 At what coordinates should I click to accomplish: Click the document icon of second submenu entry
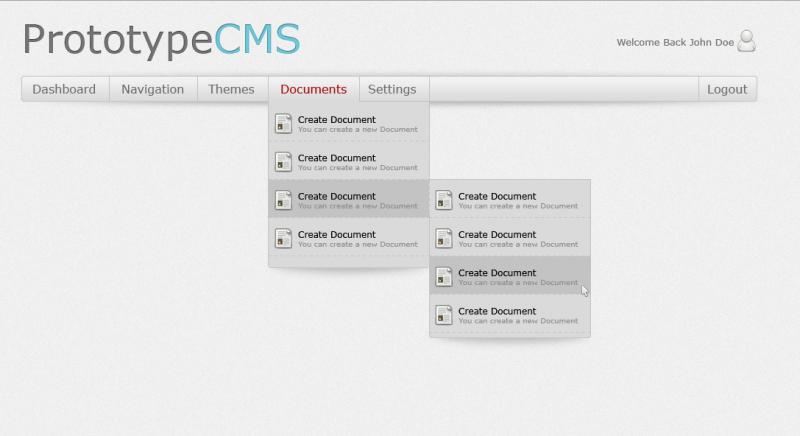click(444, 238)
